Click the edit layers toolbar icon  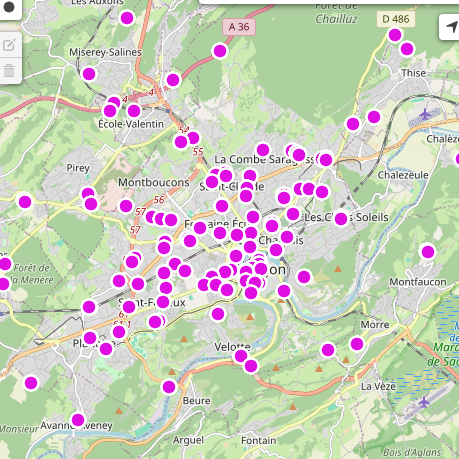click(x=9, y=45)
